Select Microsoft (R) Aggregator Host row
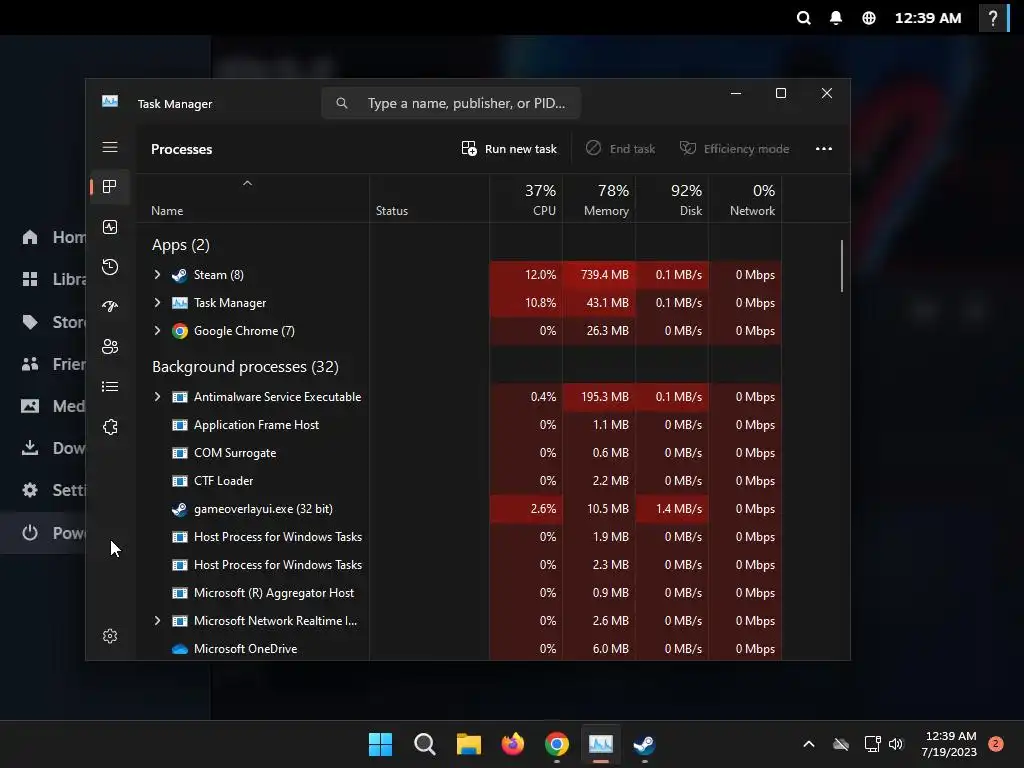The image size is (1024, 768). 274,593
